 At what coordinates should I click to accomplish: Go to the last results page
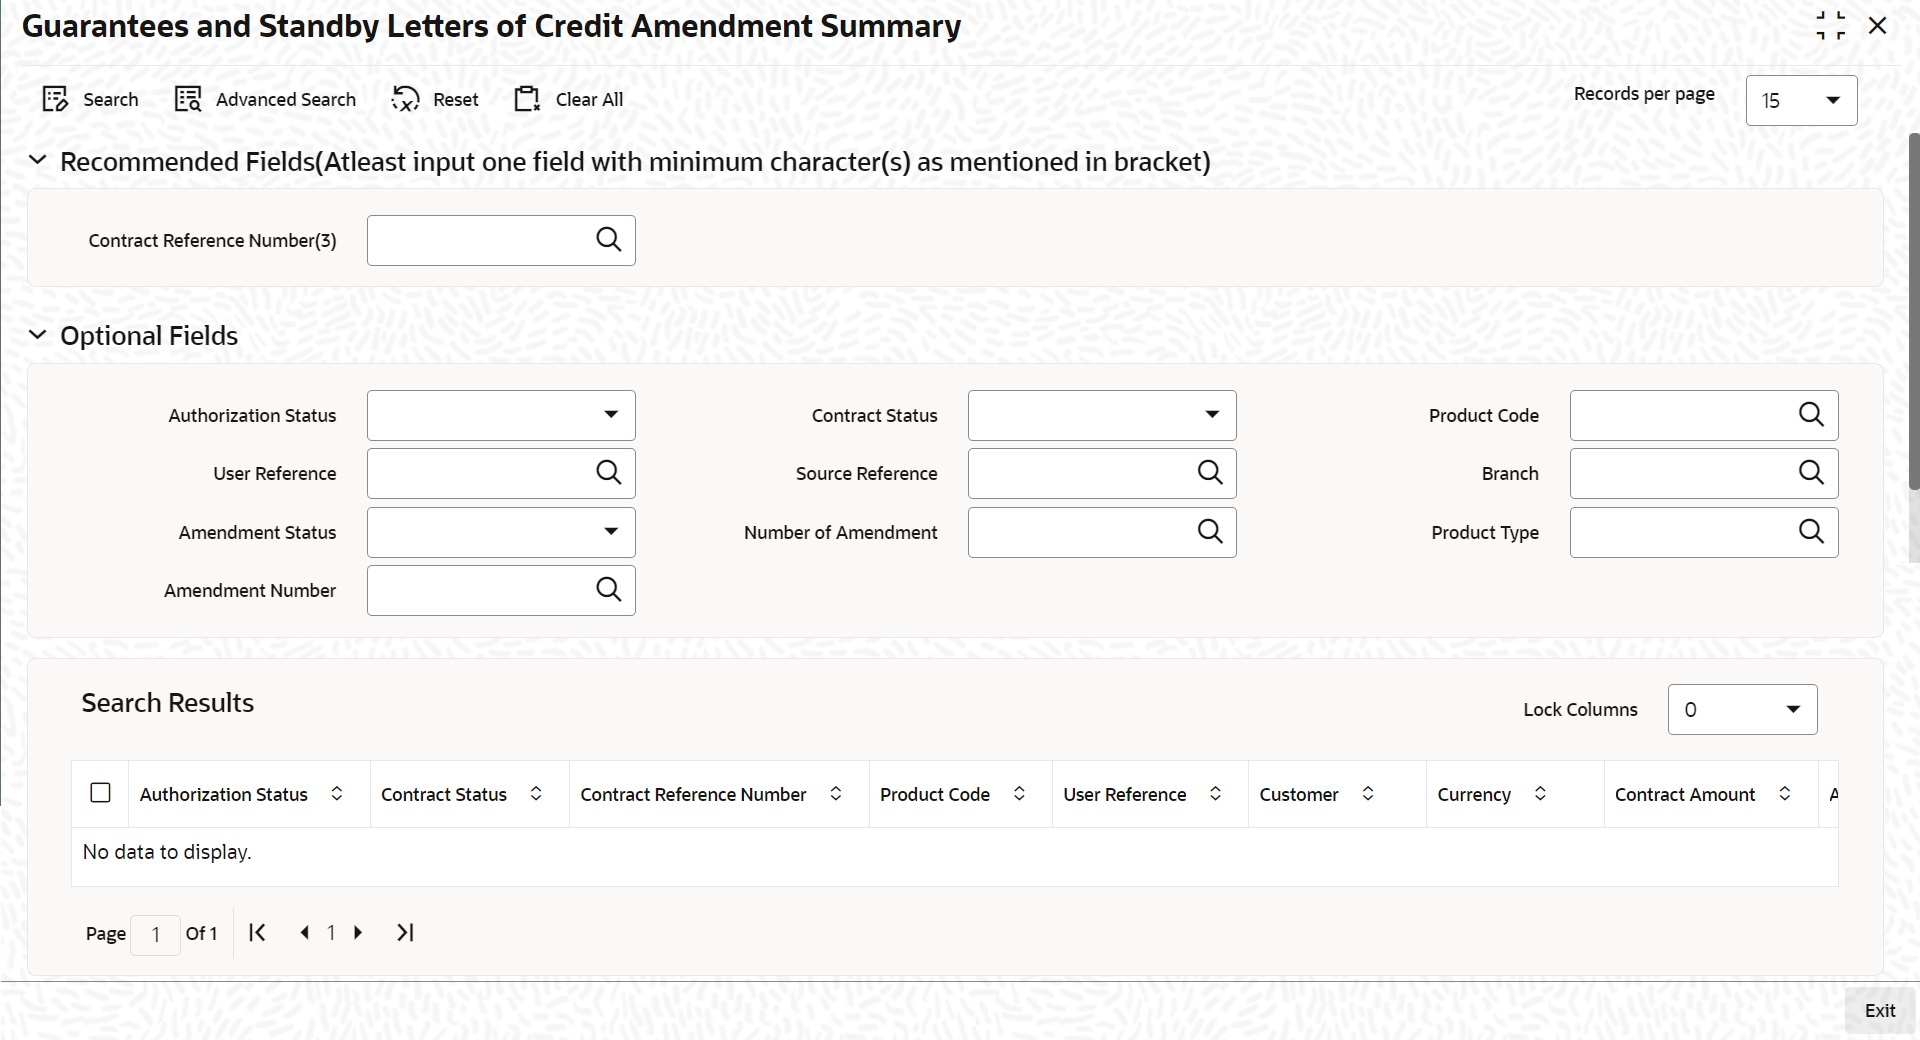point(405,933)
